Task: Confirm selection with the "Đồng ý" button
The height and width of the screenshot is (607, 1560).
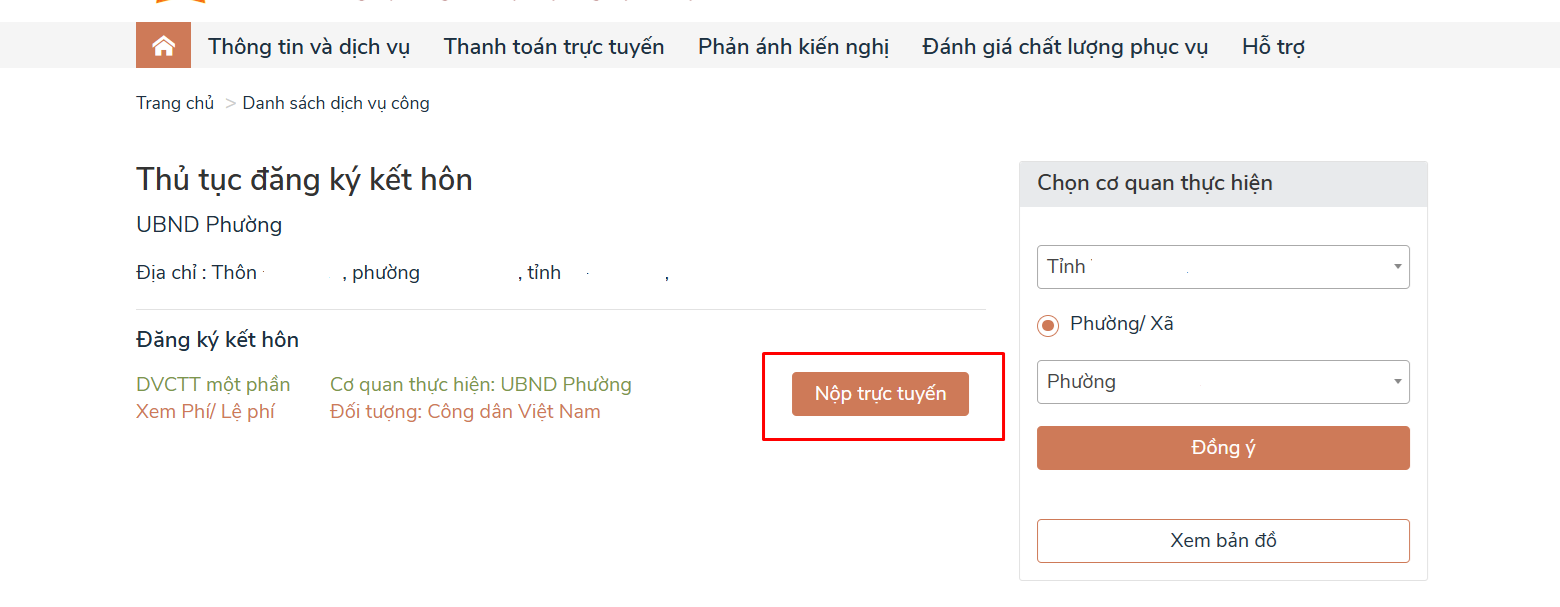Action: click(x=1222, y=447)
